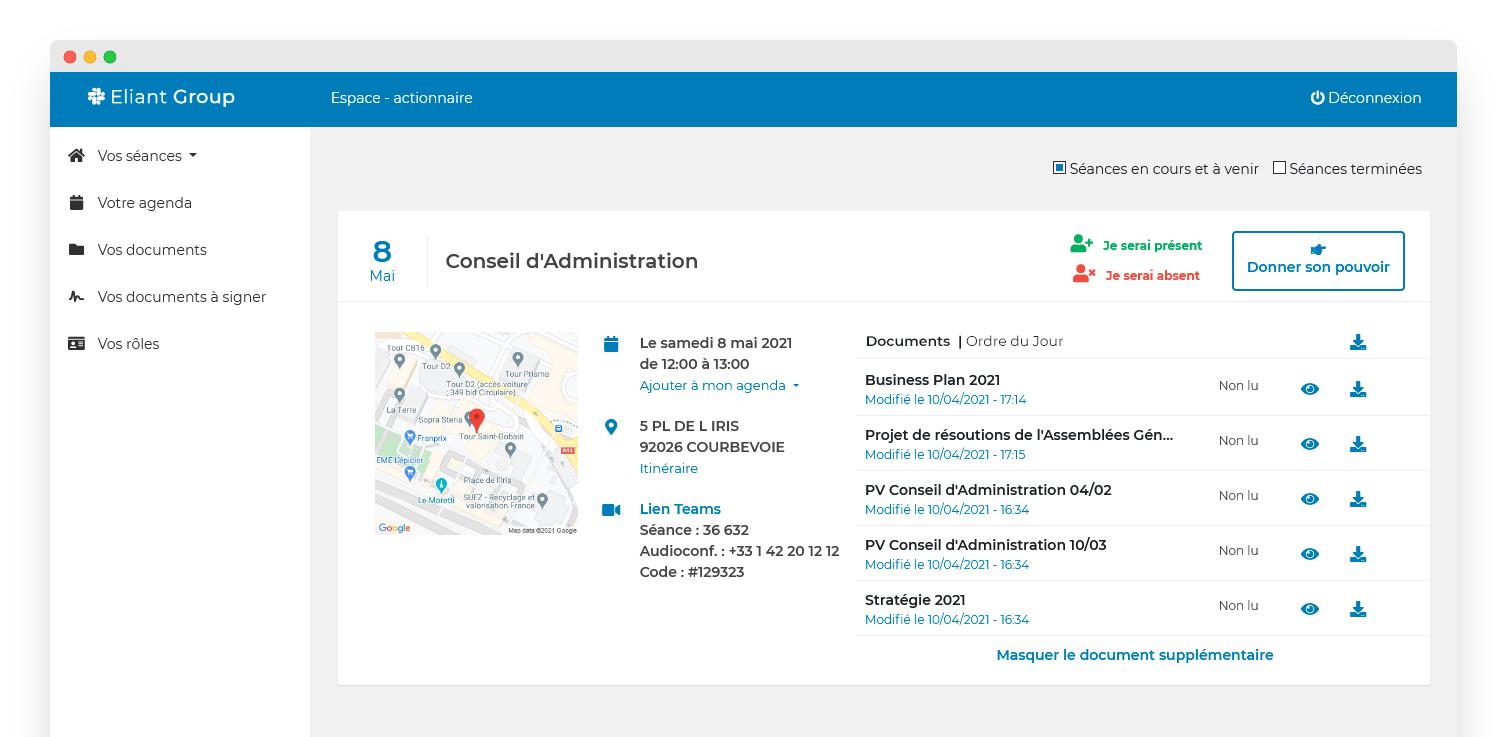The image size is (1507, 737).
Task: View Stratégie 2021 via eye icon
Action: (1310, 609)
